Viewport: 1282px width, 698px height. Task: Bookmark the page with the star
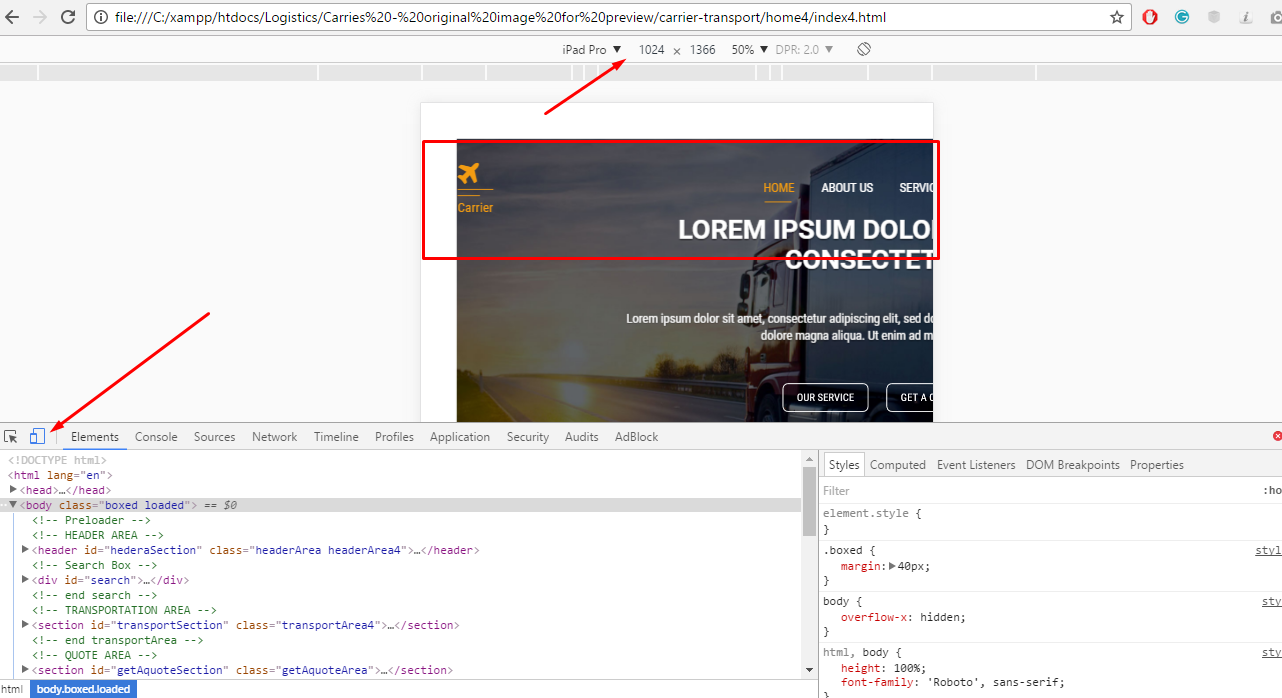click(x=1116, y=17)
